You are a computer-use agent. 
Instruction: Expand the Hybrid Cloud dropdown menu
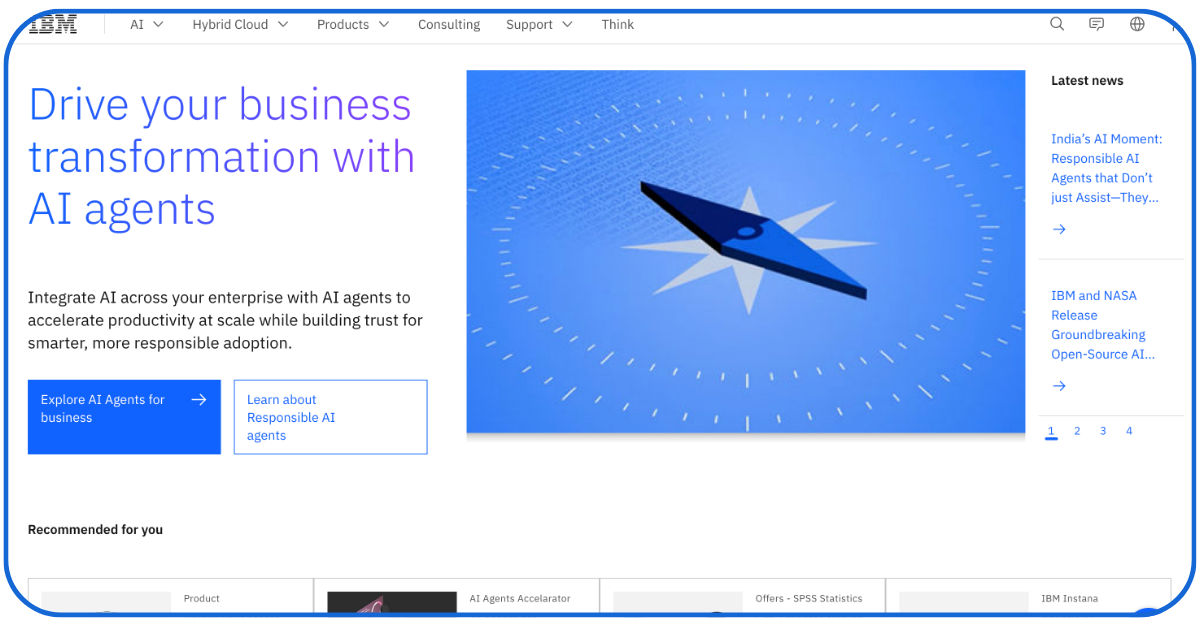[x=240, y=25]
